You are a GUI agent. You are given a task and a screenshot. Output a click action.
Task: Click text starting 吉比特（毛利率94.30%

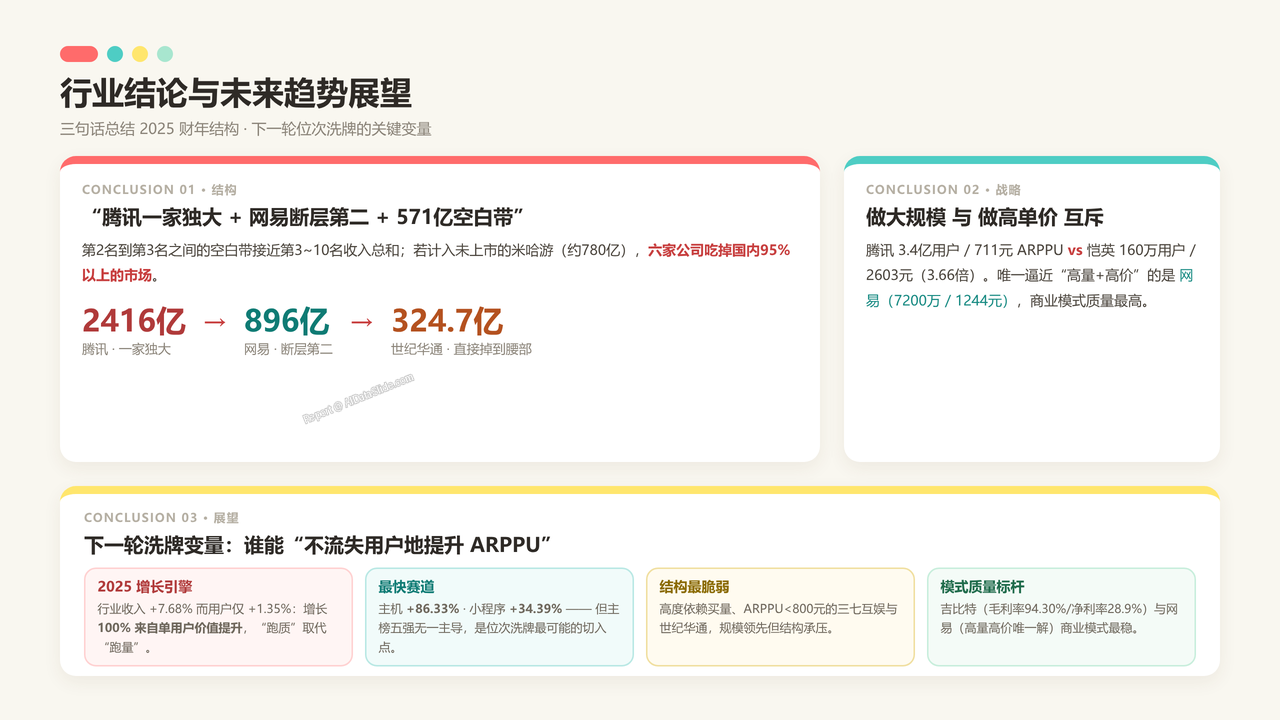click(x=1059, y=618)
